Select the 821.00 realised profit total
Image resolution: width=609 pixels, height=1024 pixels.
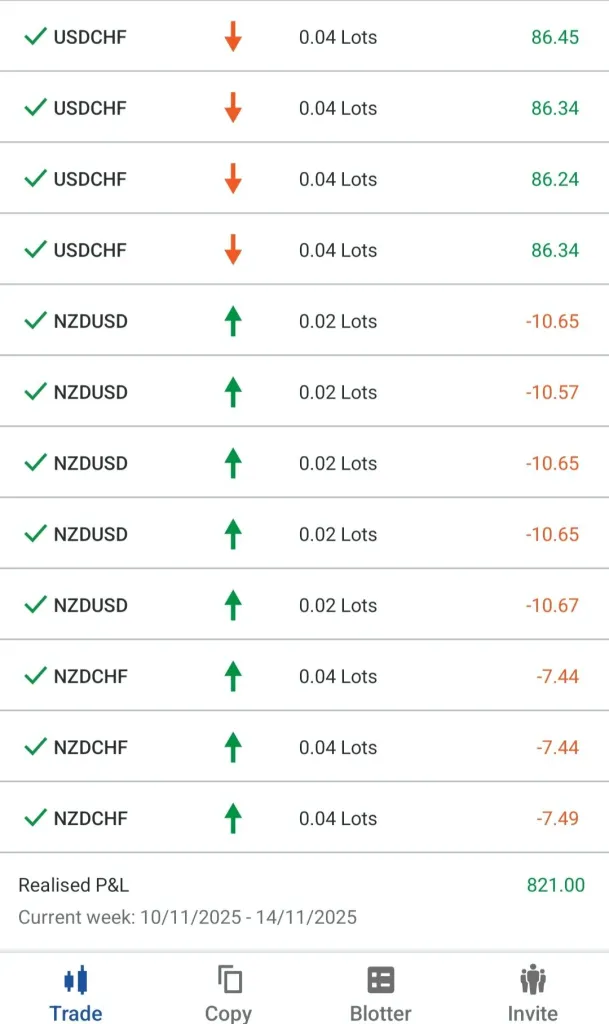[x=556, y=885]
